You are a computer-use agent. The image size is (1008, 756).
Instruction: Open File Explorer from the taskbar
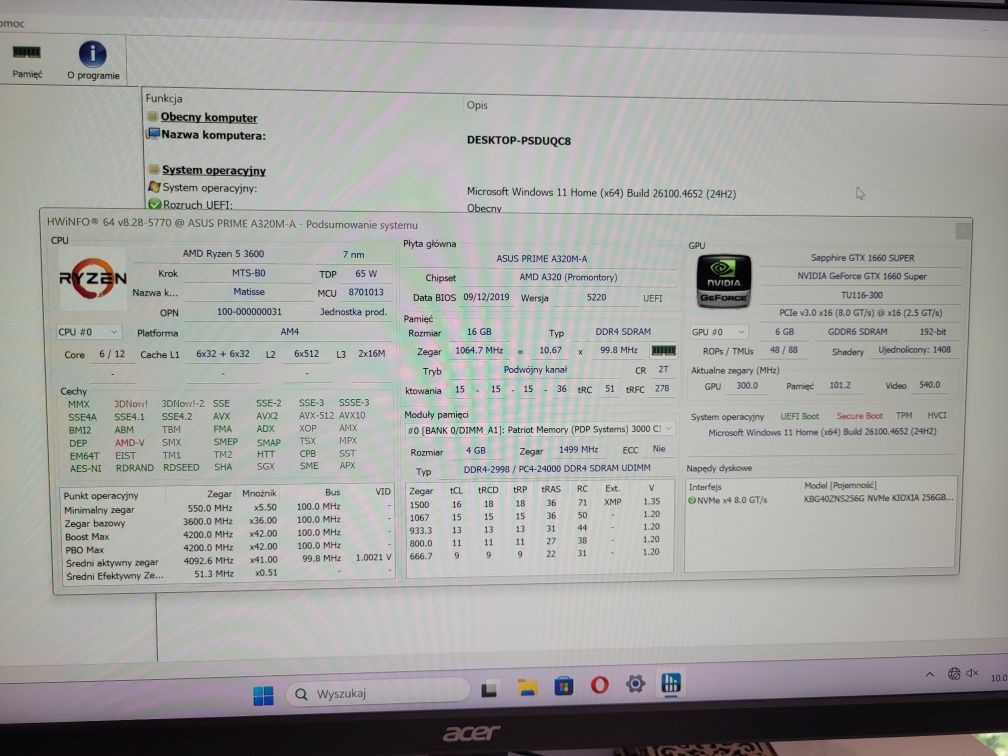click(x=527, y=687)
